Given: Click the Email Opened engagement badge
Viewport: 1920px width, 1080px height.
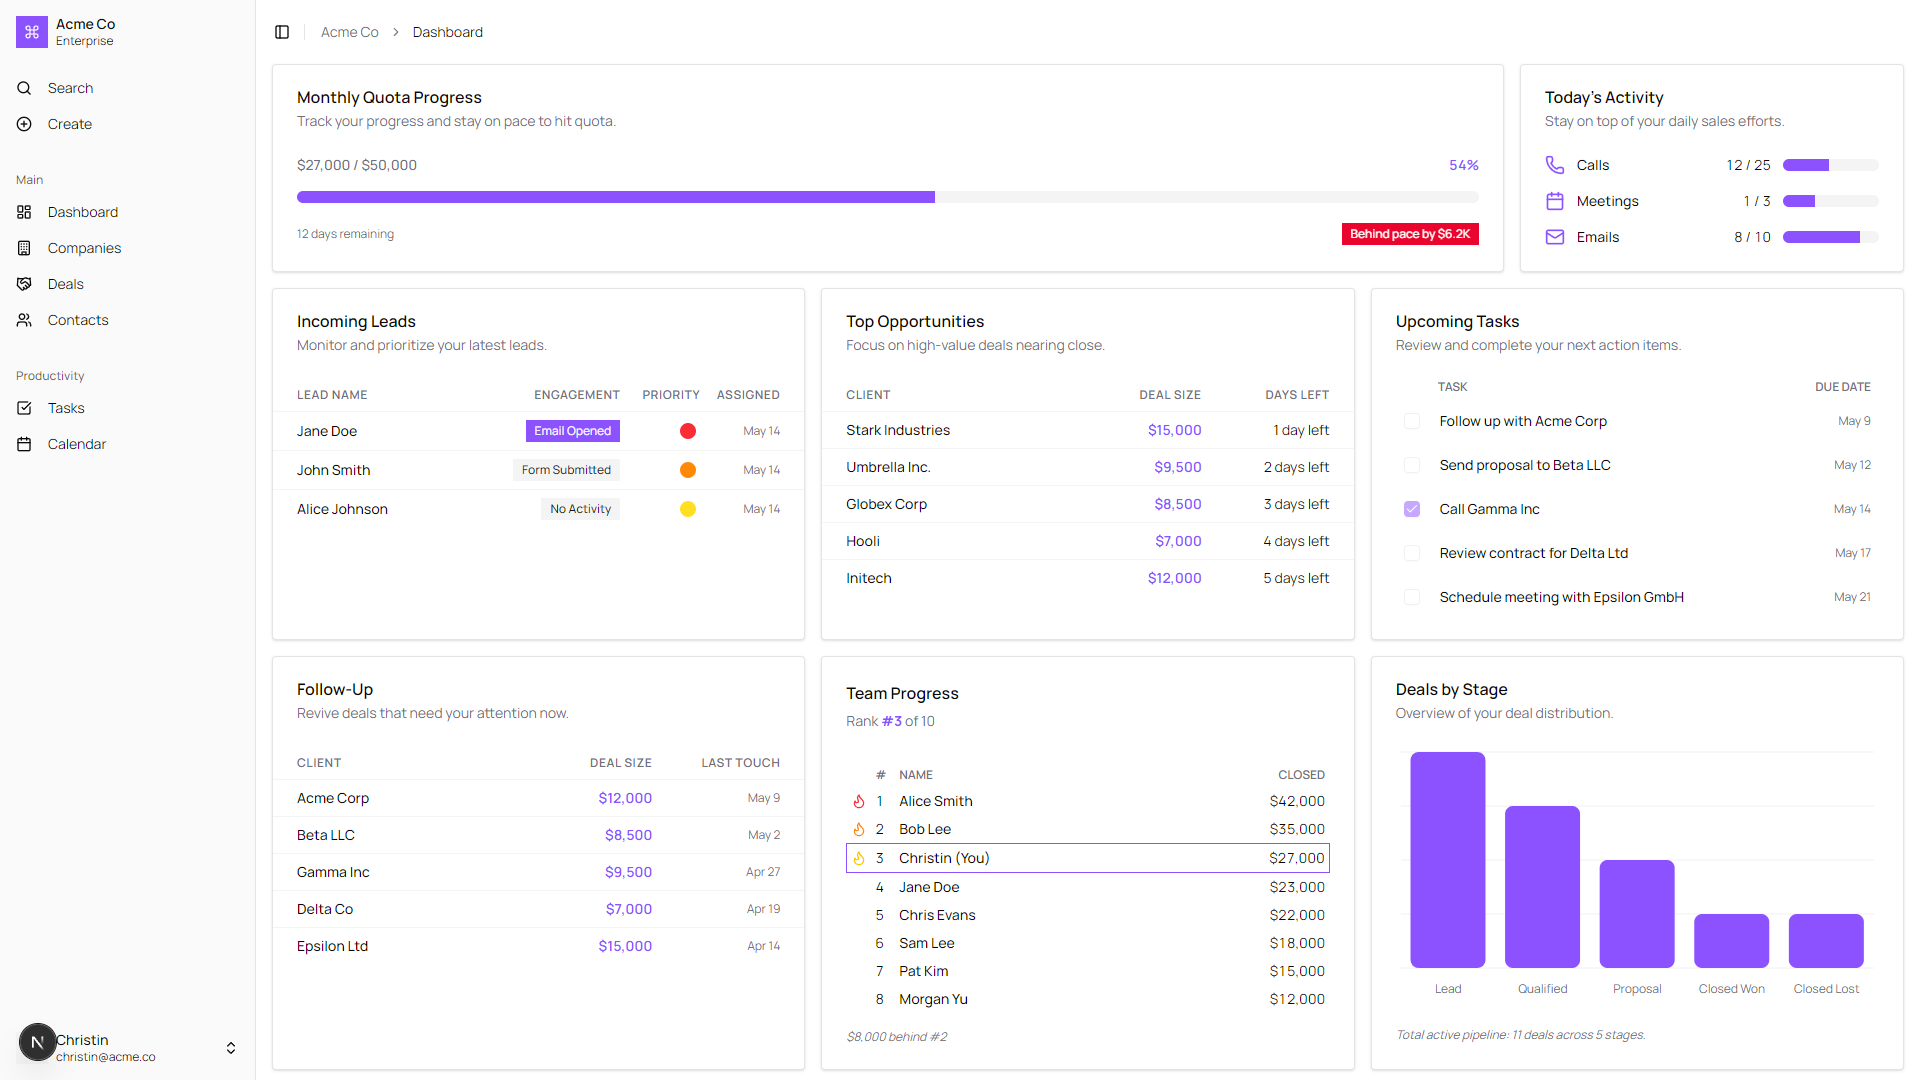Looking at the screenshot, I should (573, 431).
